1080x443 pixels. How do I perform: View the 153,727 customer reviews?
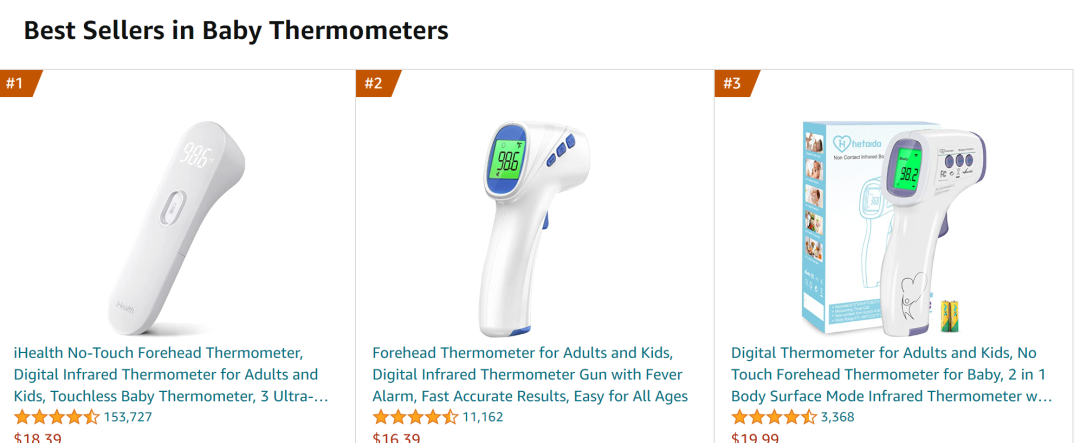click(x=128, y=417)
